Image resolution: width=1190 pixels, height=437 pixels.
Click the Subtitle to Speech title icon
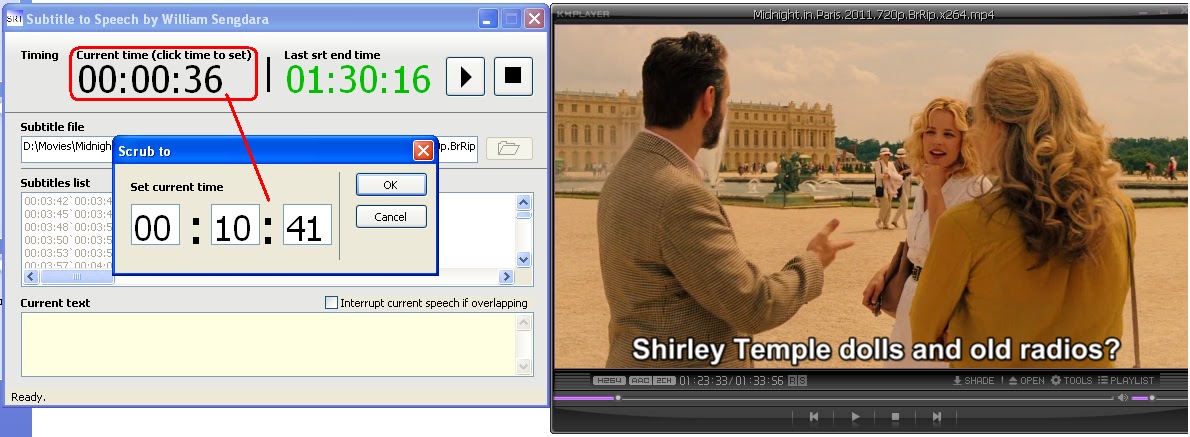[x=14, y=19]
